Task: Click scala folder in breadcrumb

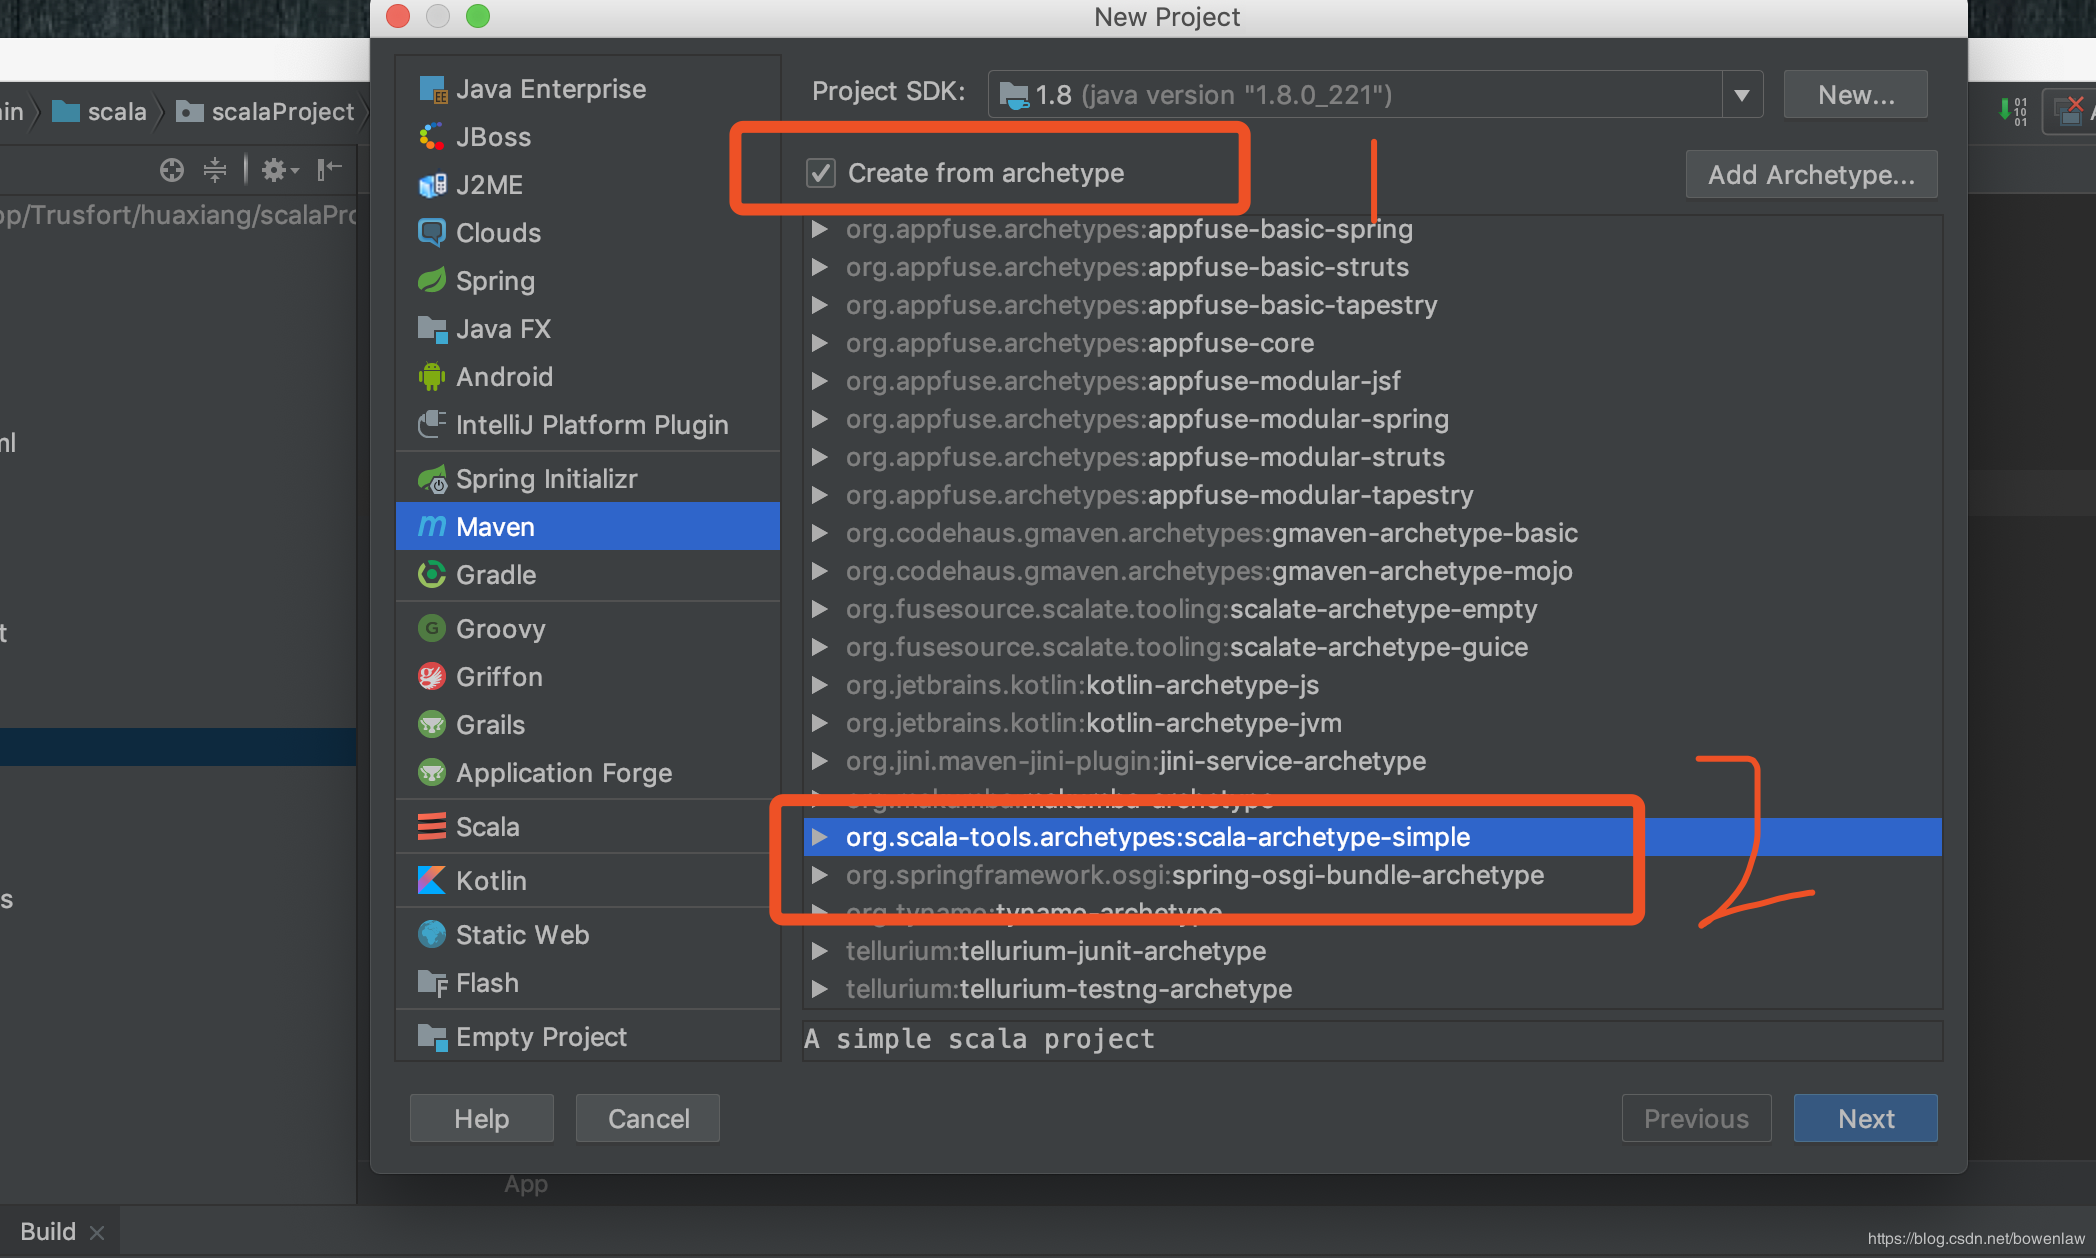Action: (99, 112)
